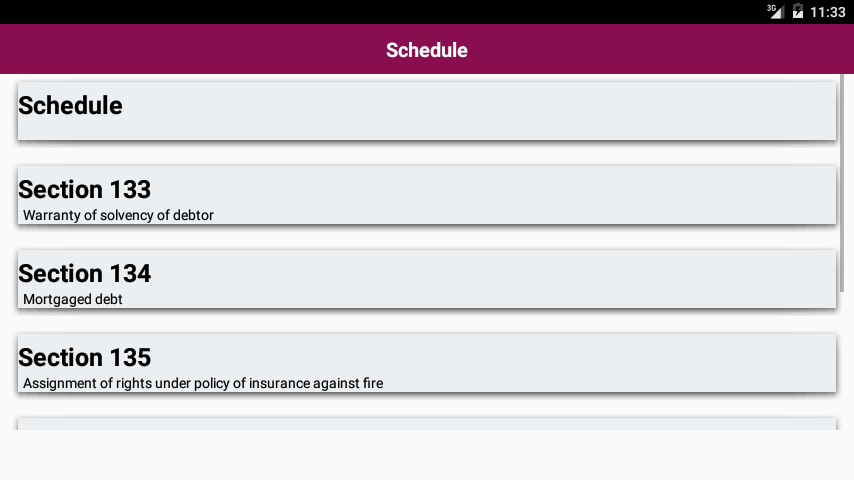
Task: Open the Section 133 heading
Action: coord(85,189)
